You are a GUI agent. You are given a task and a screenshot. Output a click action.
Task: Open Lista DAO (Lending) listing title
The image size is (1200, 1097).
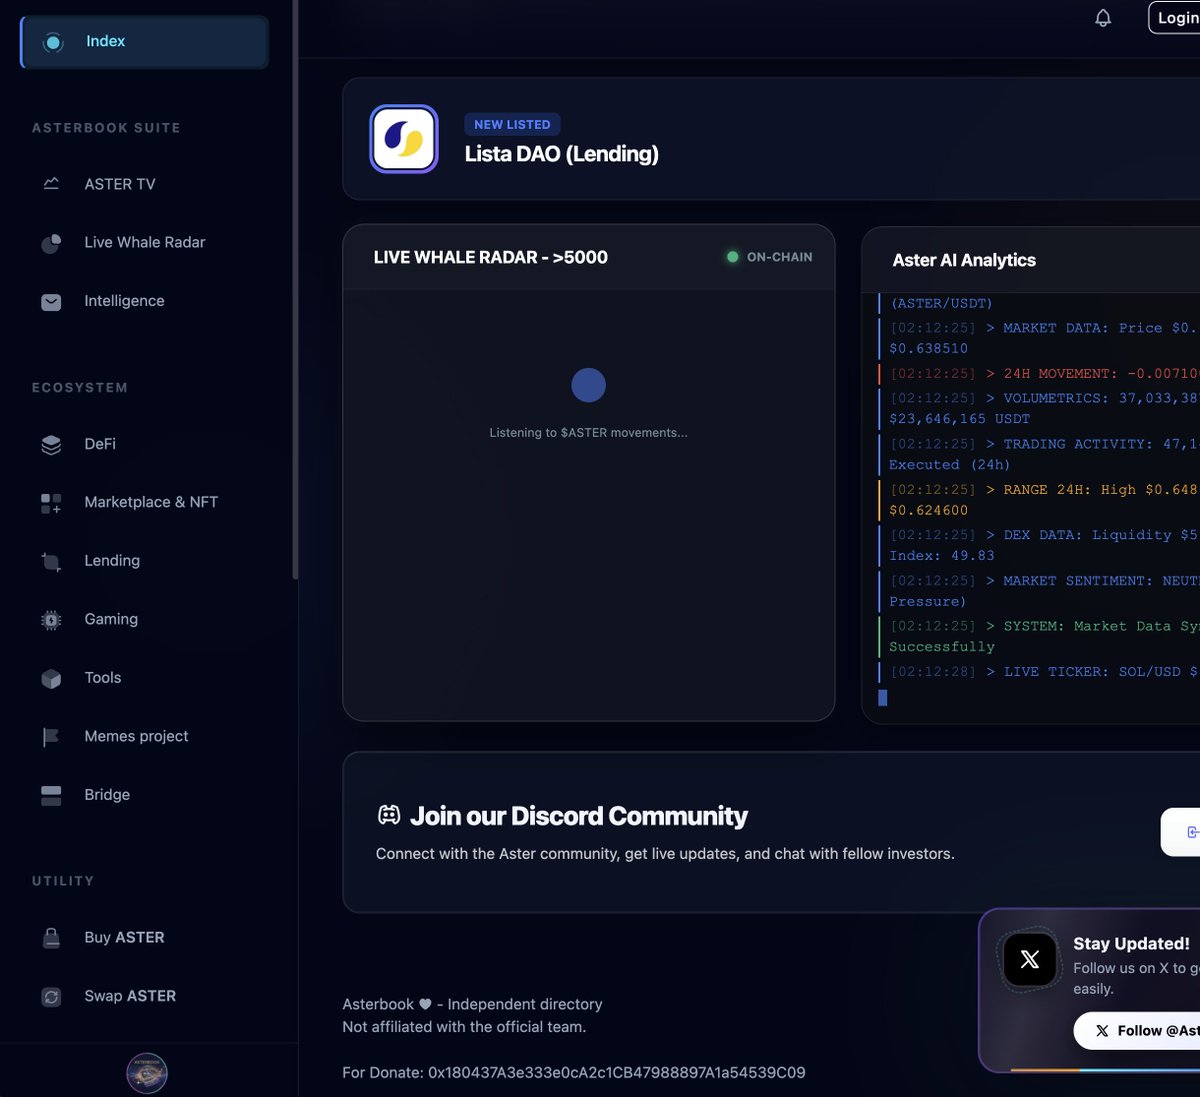coord(562,154)
